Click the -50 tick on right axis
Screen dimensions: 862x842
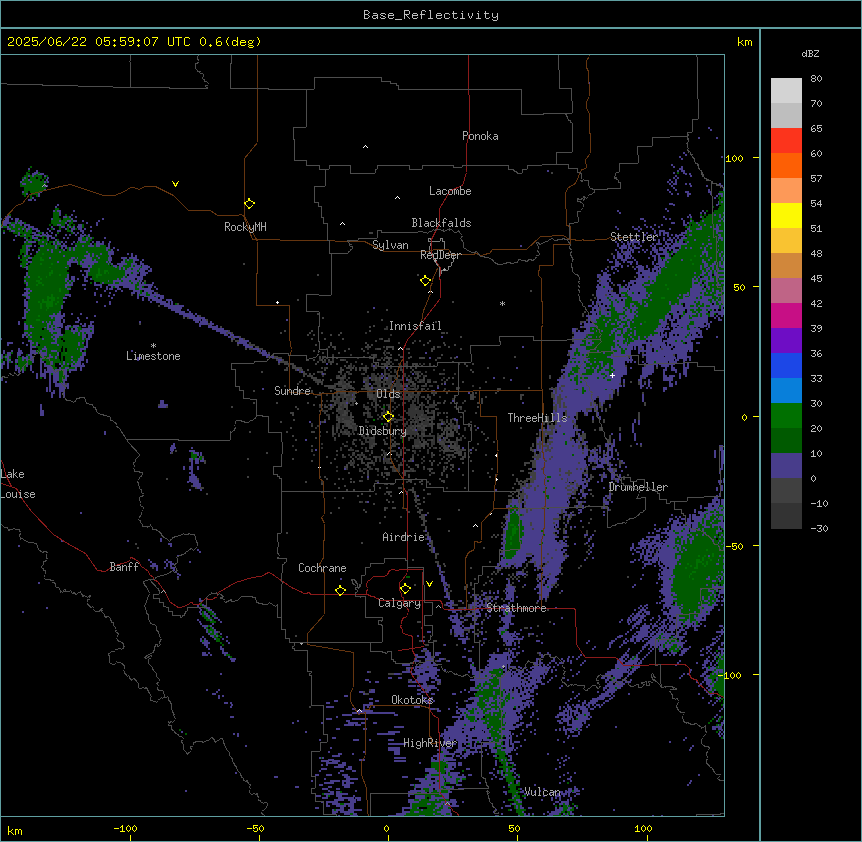pyautogui.click(x=735, y=546)
